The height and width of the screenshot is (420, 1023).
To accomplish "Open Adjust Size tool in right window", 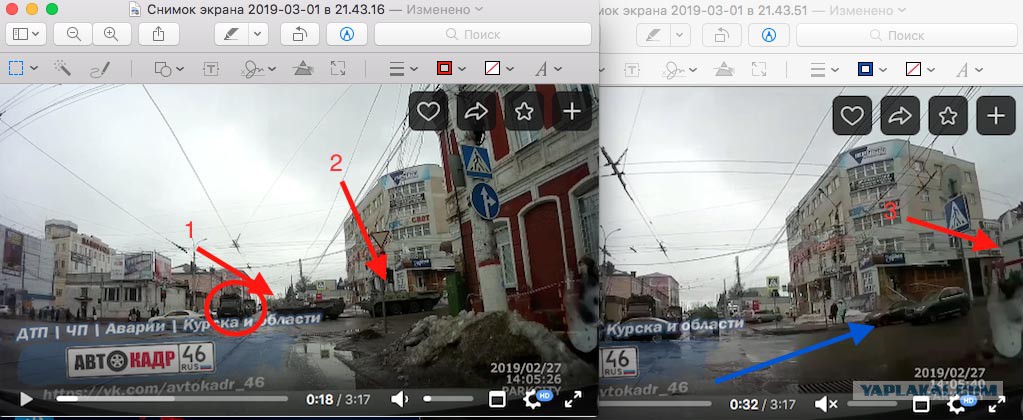I will click(x=759, y=68).
